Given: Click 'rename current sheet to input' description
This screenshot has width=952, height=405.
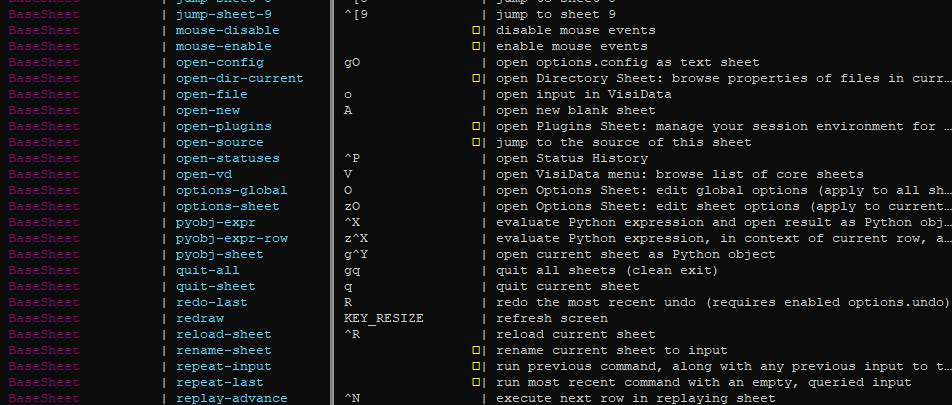Looking at the screenshot, I should [611, 350].
